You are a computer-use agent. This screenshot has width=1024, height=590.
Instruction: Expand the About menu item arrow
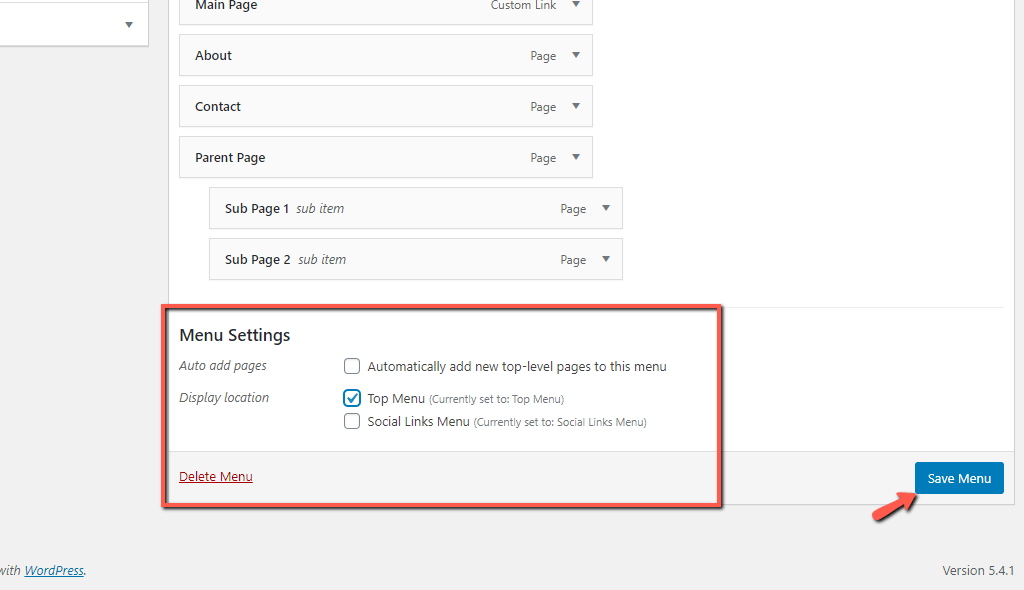coord(576,56)
